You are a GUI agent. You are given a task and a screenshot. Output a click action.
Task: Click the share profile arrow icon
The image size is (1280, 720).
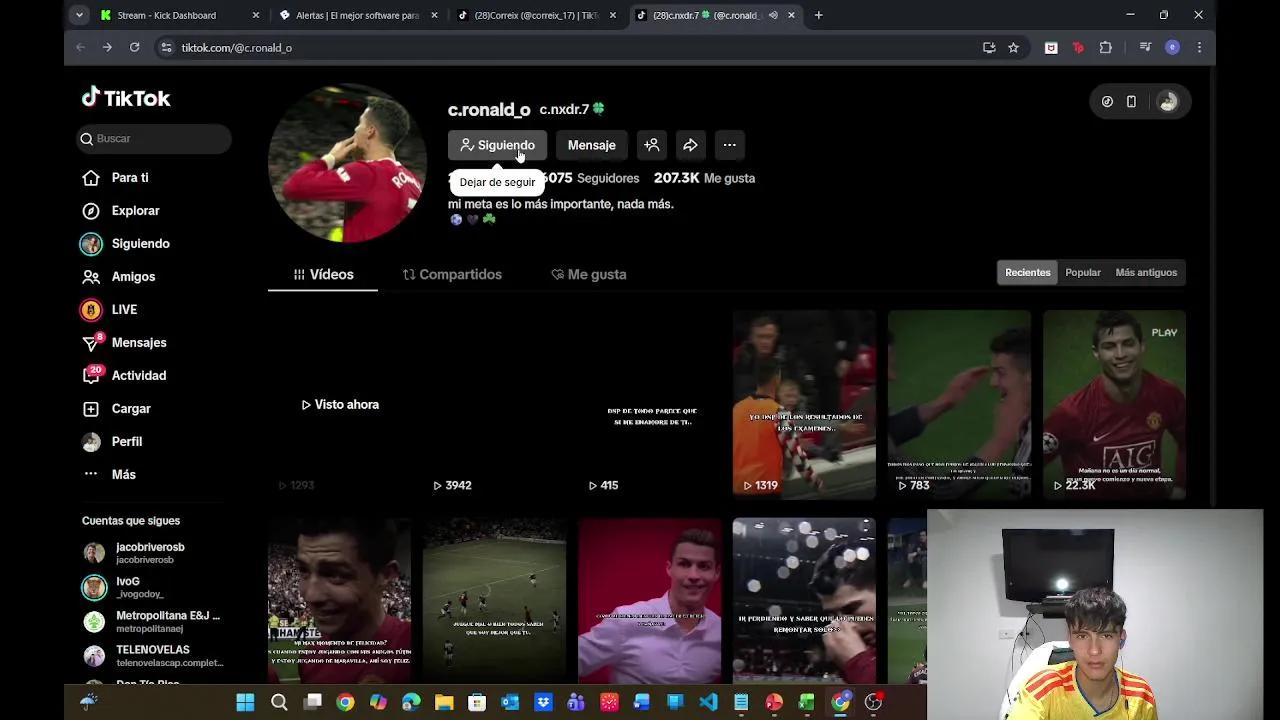[690, 145]
